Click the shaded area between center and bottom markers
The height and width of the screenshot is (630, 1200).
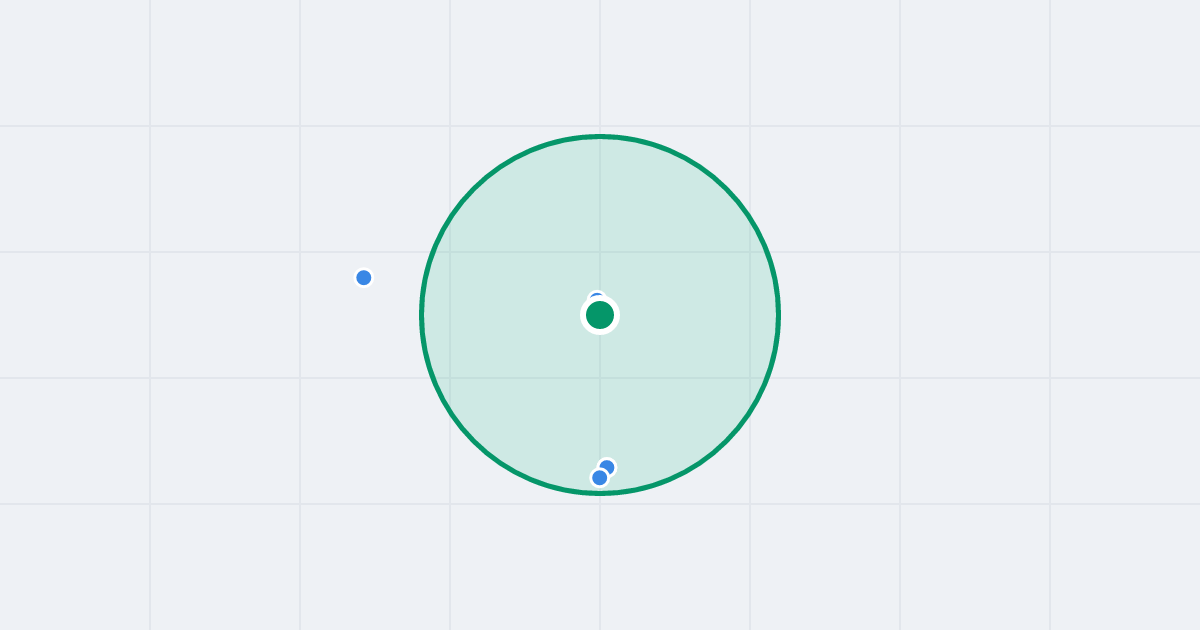click(600, 395)
